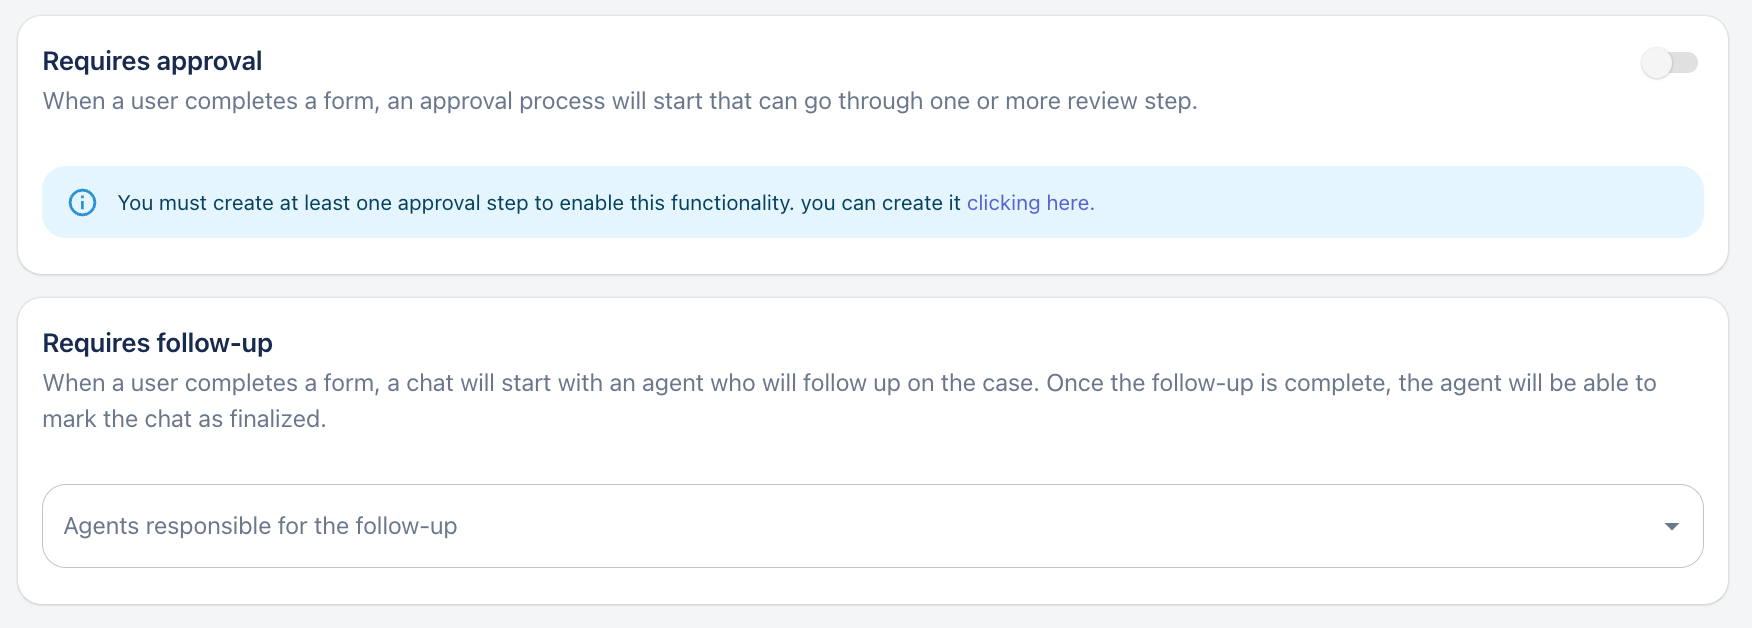Screen dimensions: 1752x628
Task: Click "mark the chat as finalized." text line
Action: coord(184,419)
